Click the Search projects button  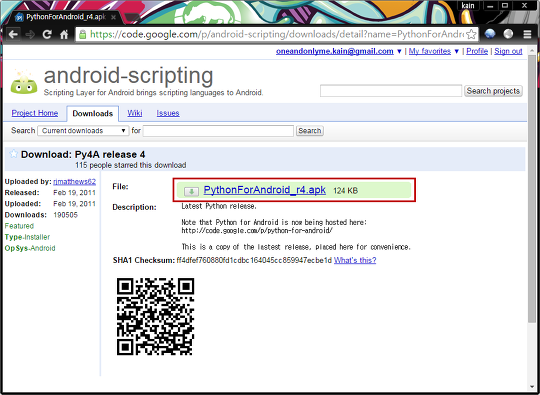click(493, 91)
